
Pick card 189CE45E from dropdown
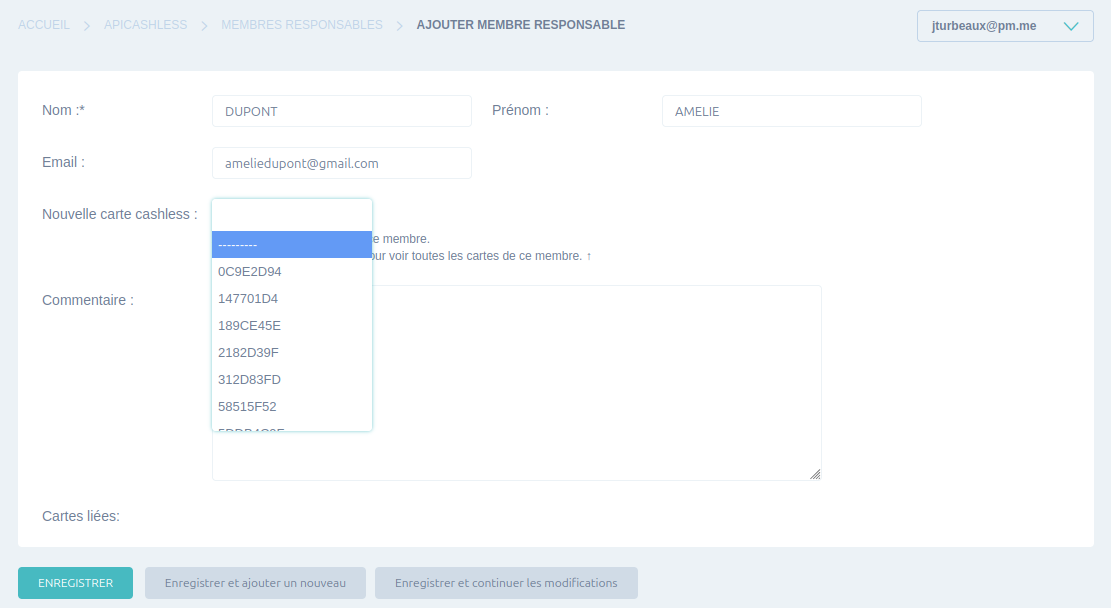click(292, 325)
